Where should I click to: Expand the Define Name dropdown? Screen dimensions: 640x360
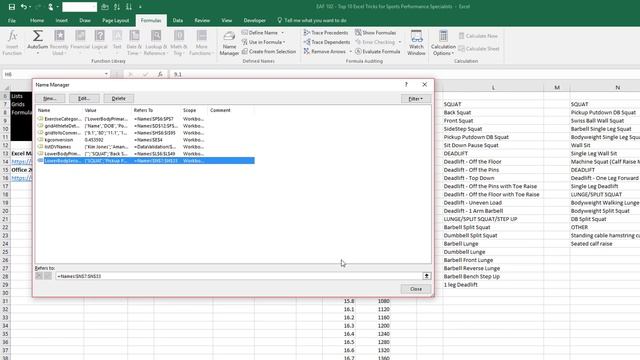point(282,33)
